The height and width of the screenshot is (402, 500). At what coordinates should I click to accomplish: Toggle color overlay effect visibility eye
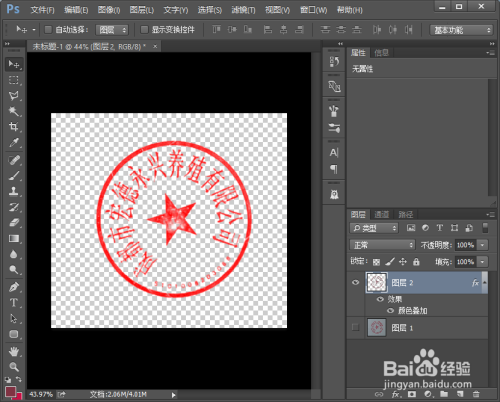tap(391, 311)
